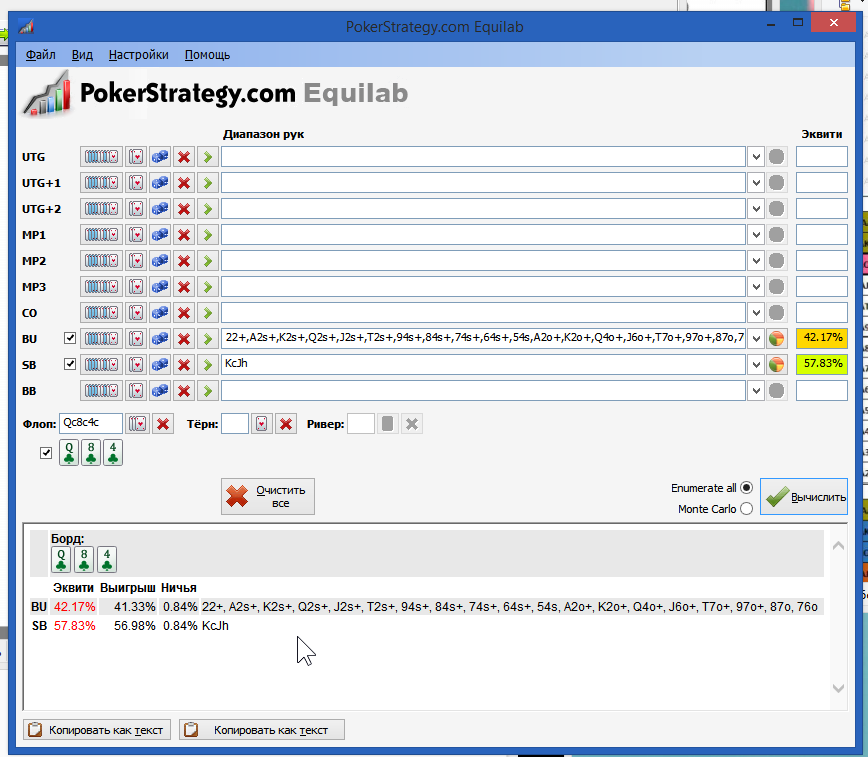Clear the MP1 row with red X

point(184,235)
